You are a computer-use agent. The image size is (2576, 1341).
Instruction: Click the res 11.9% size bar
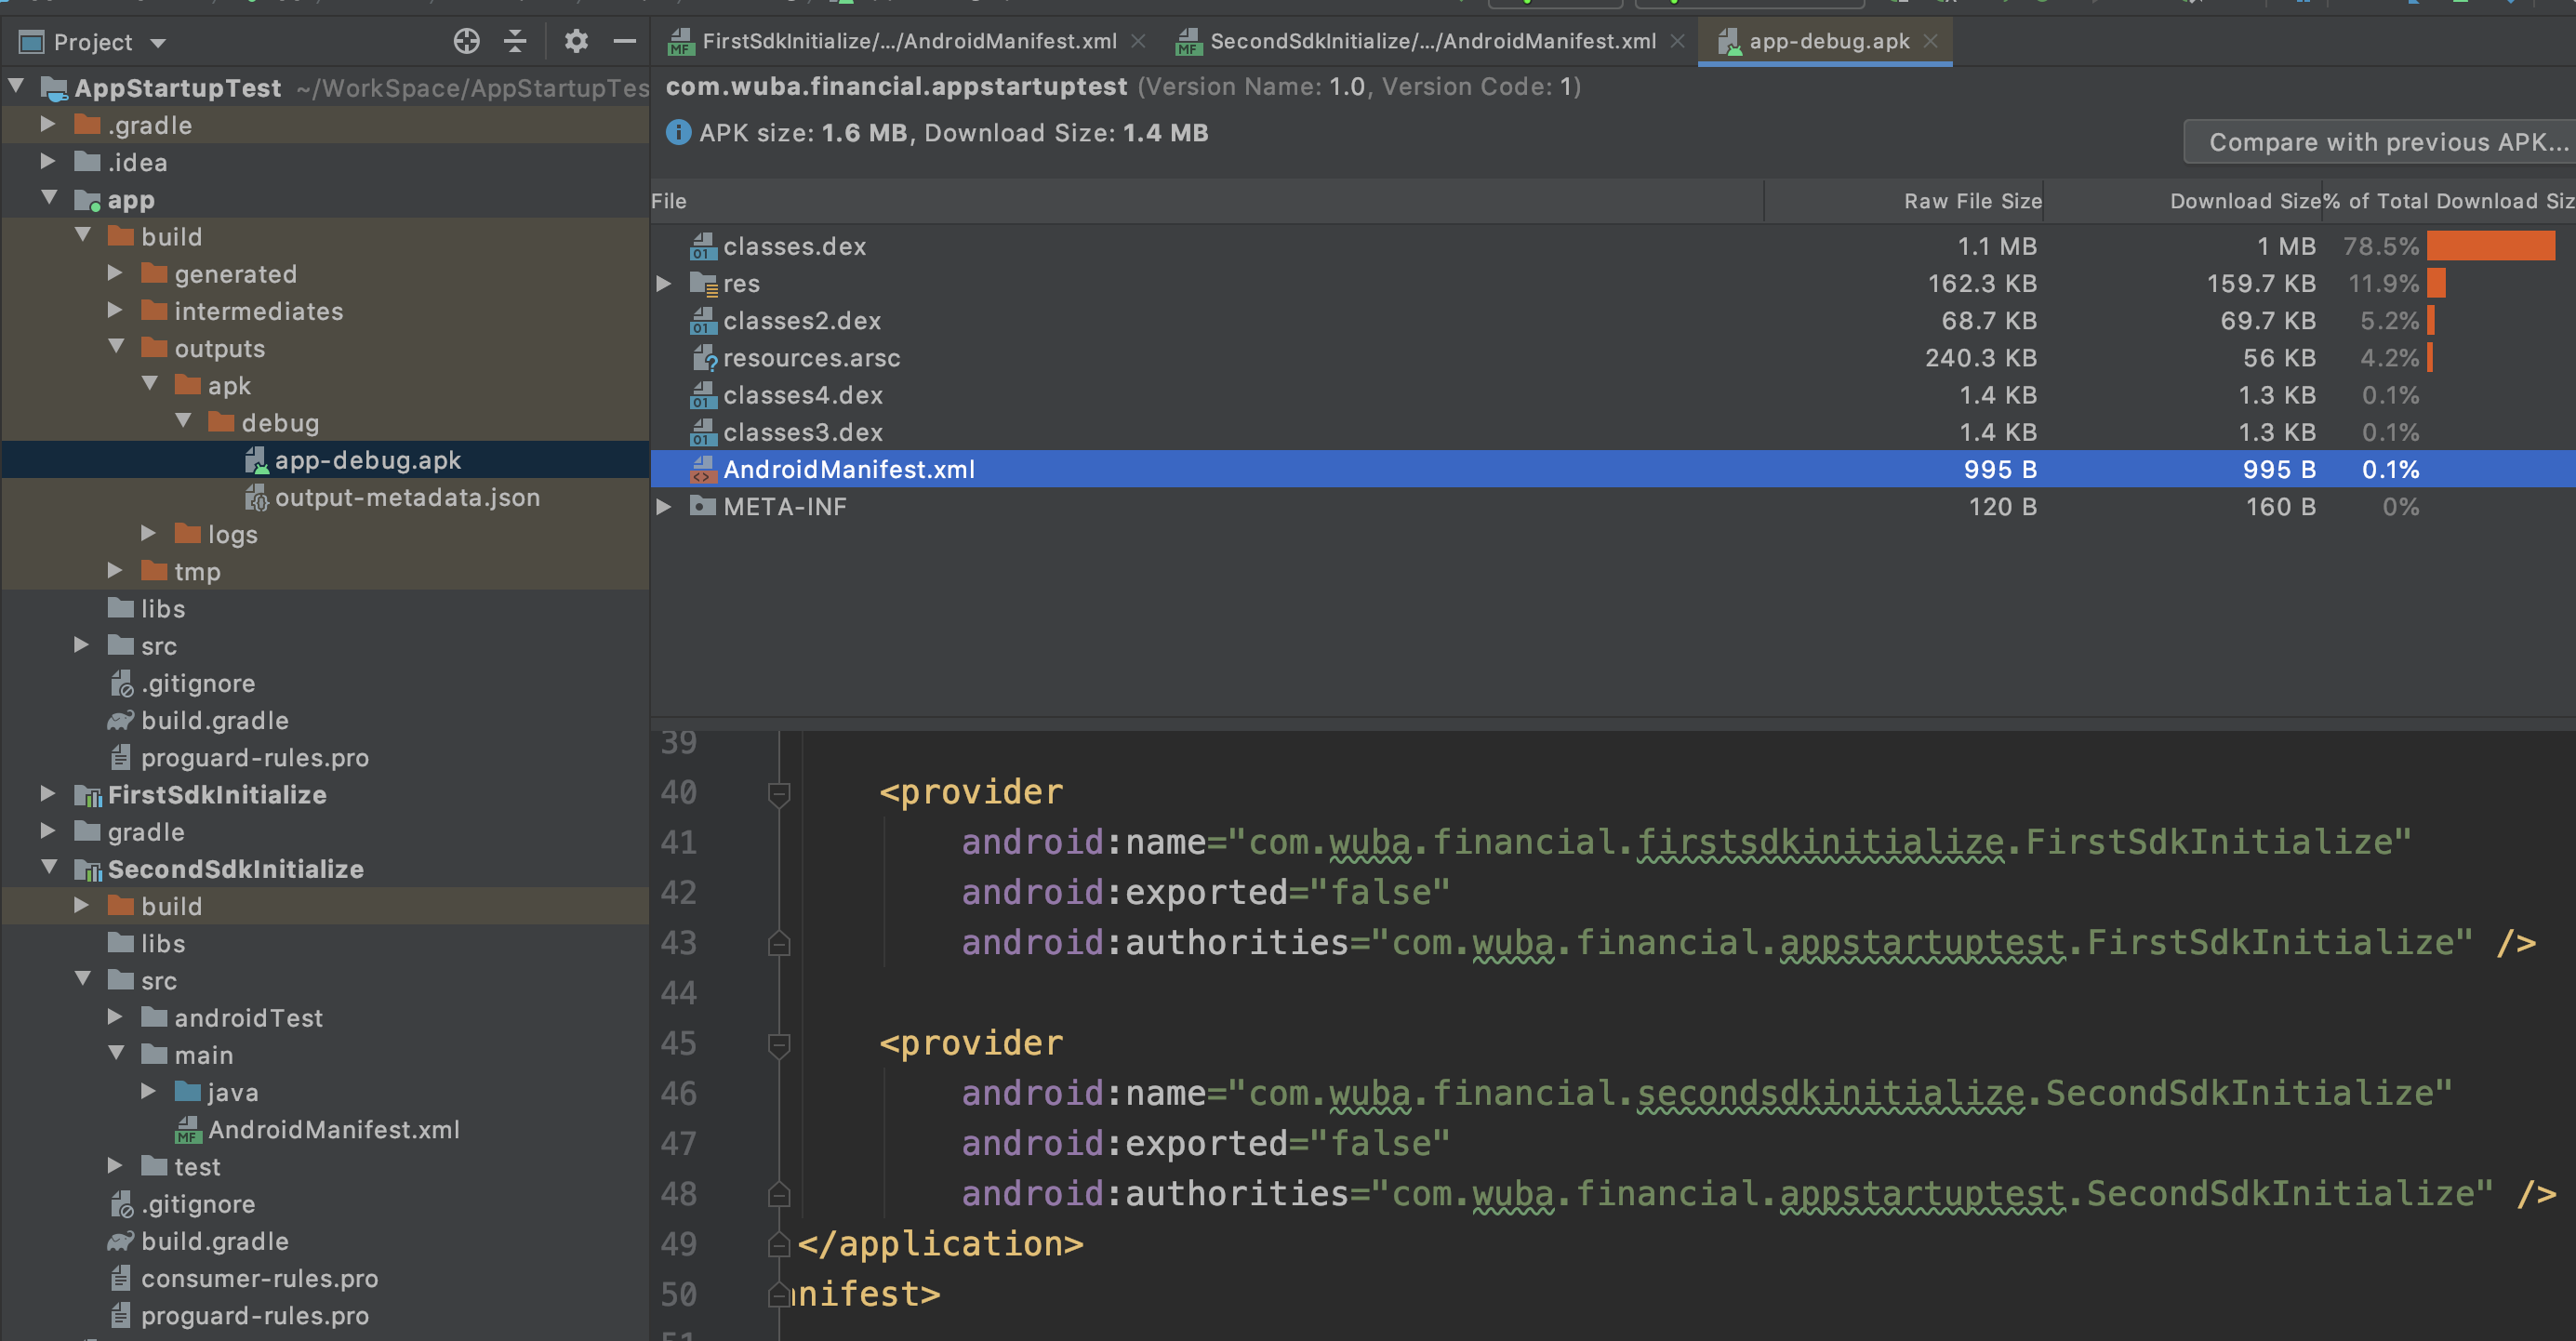(2436, 284)
